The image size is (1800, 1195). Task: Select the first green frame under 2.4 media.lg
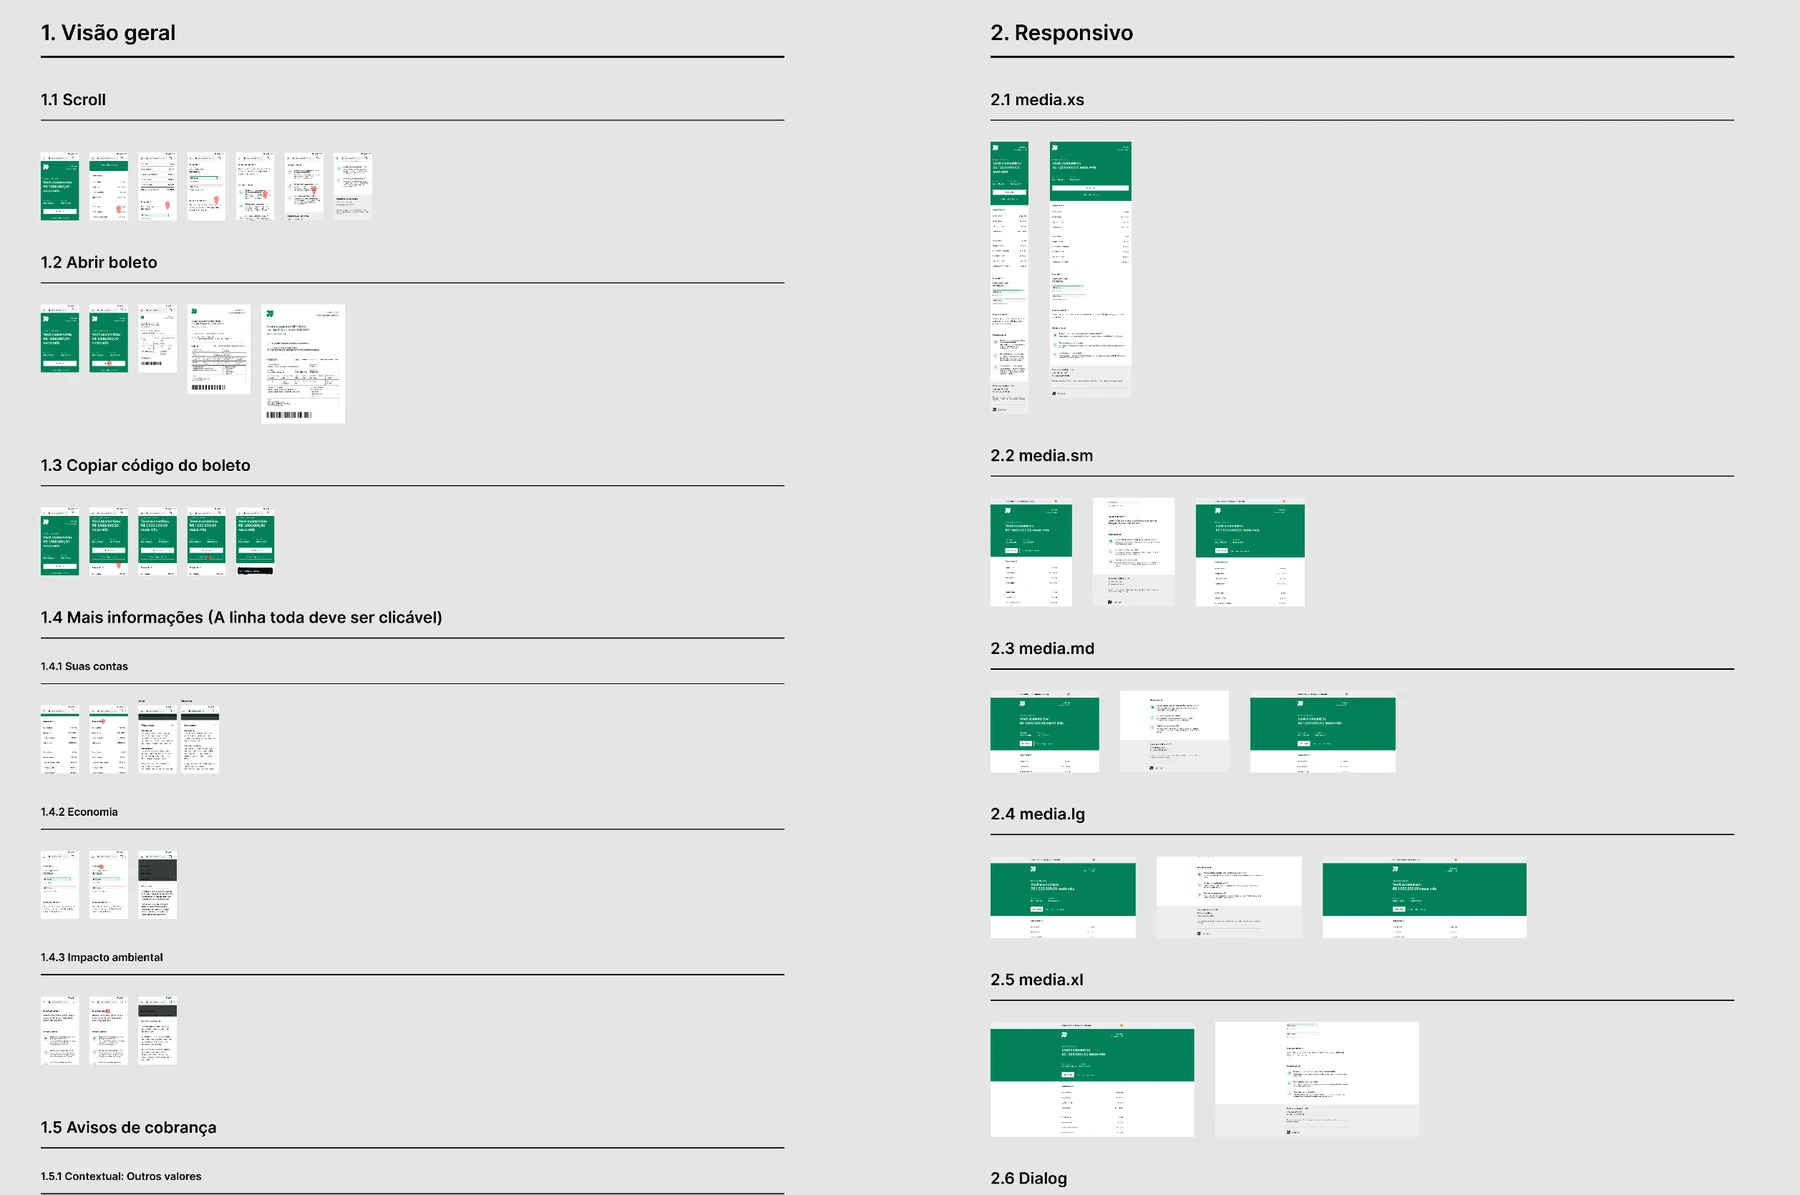(x=1063, y=897)
